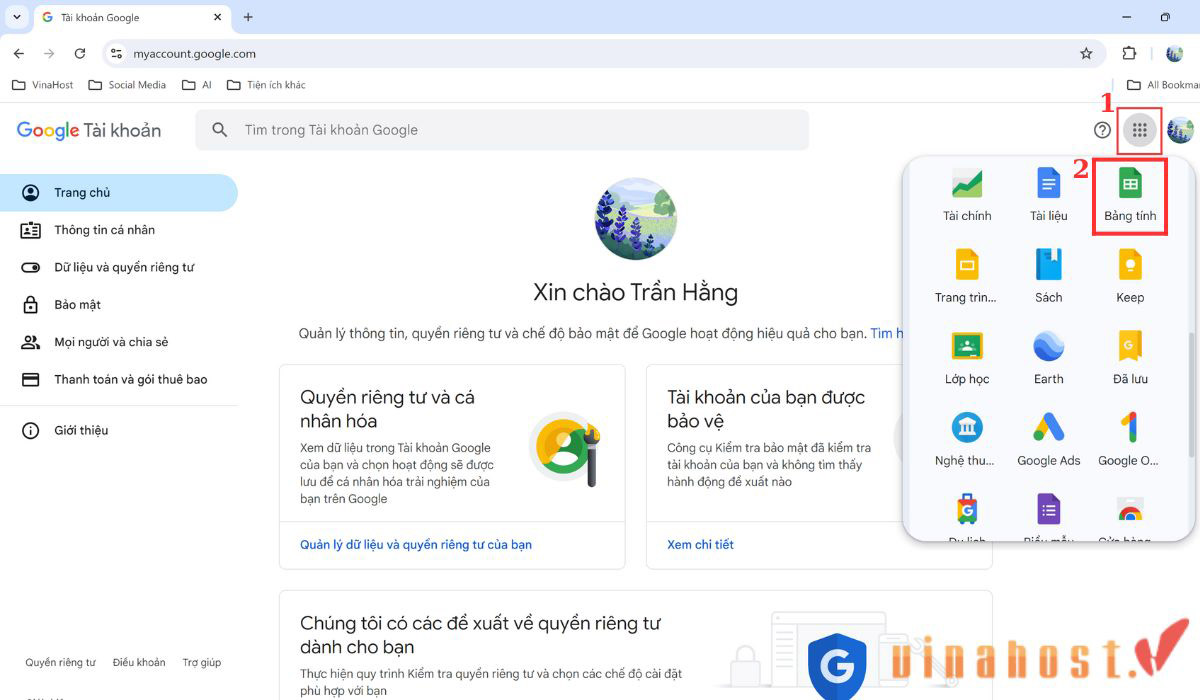Viewport: 1200px width, 700px height.
Task: Open Tài chính (Finance) app
Action: click(967, 195)
